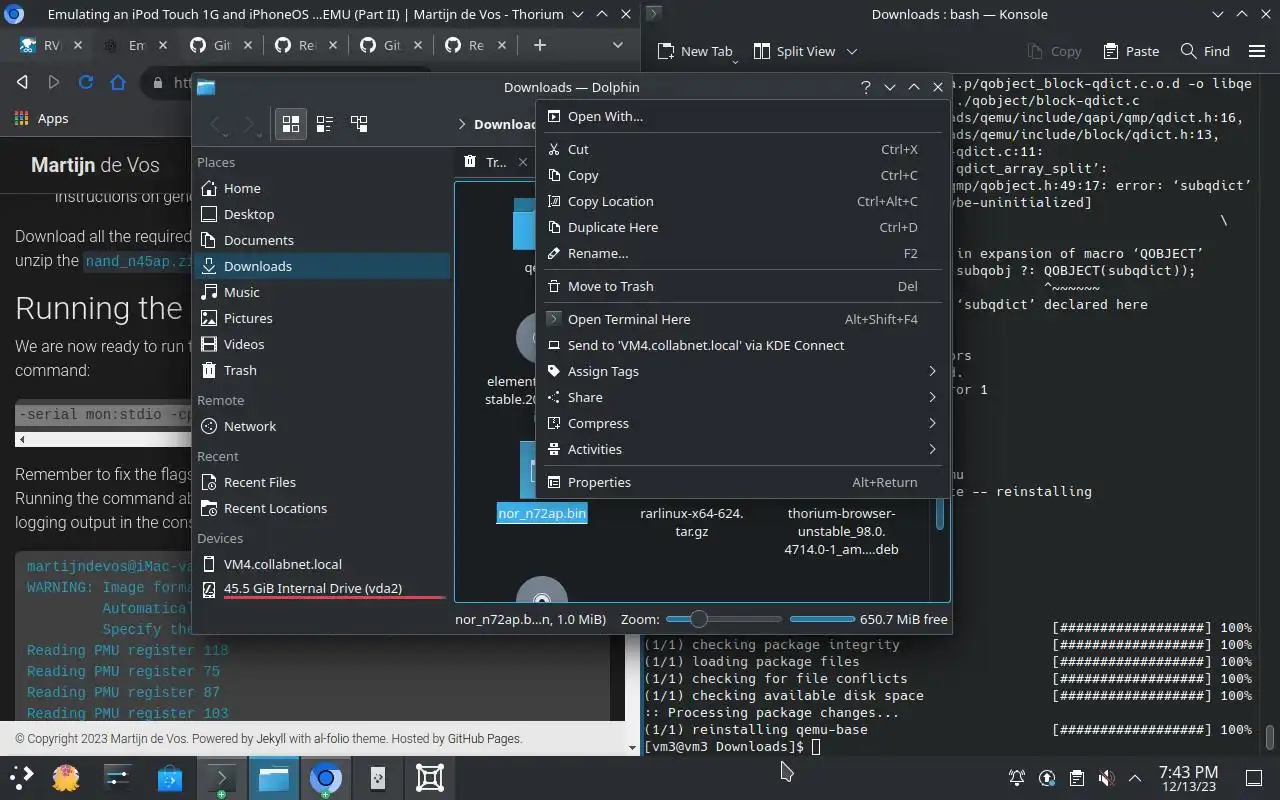
Task: Choose Open Terminal Here menu entry
Action: click(742, 319)
